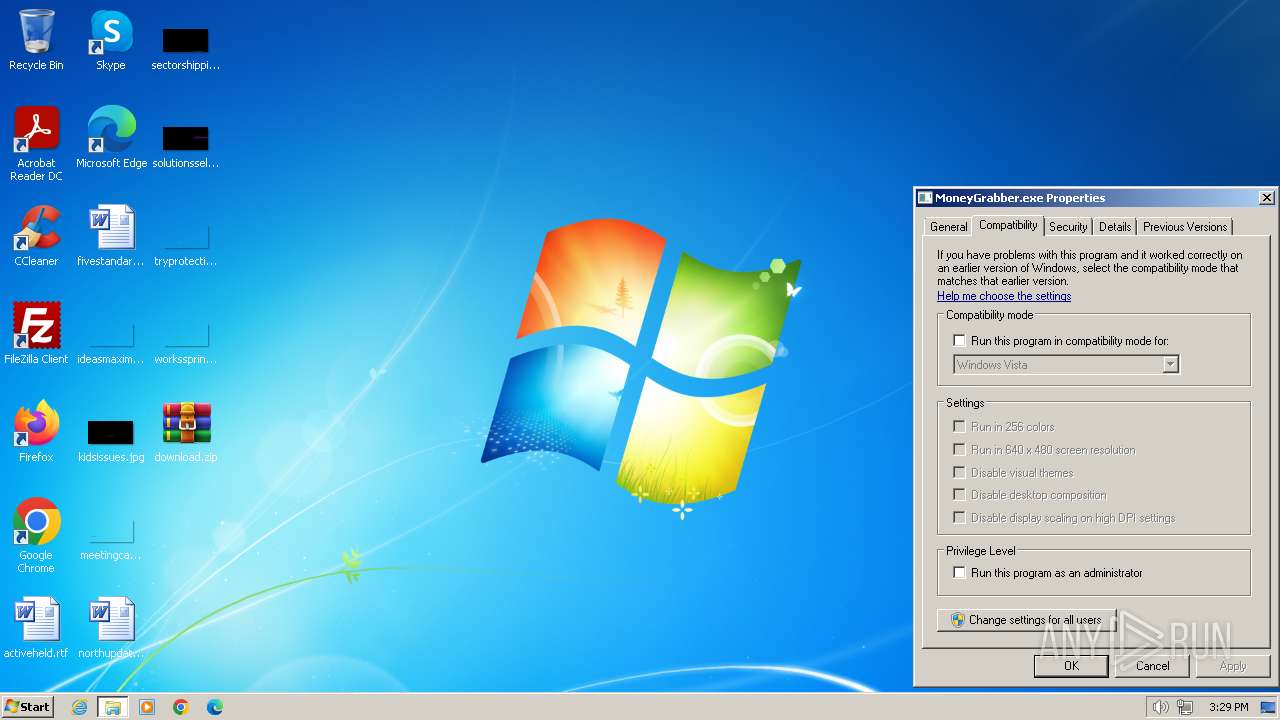This screenshot has height=720, width=1280.
Task: Launch Microsoft Edge desktop shortcut
Action: click(x=111, y=138)
